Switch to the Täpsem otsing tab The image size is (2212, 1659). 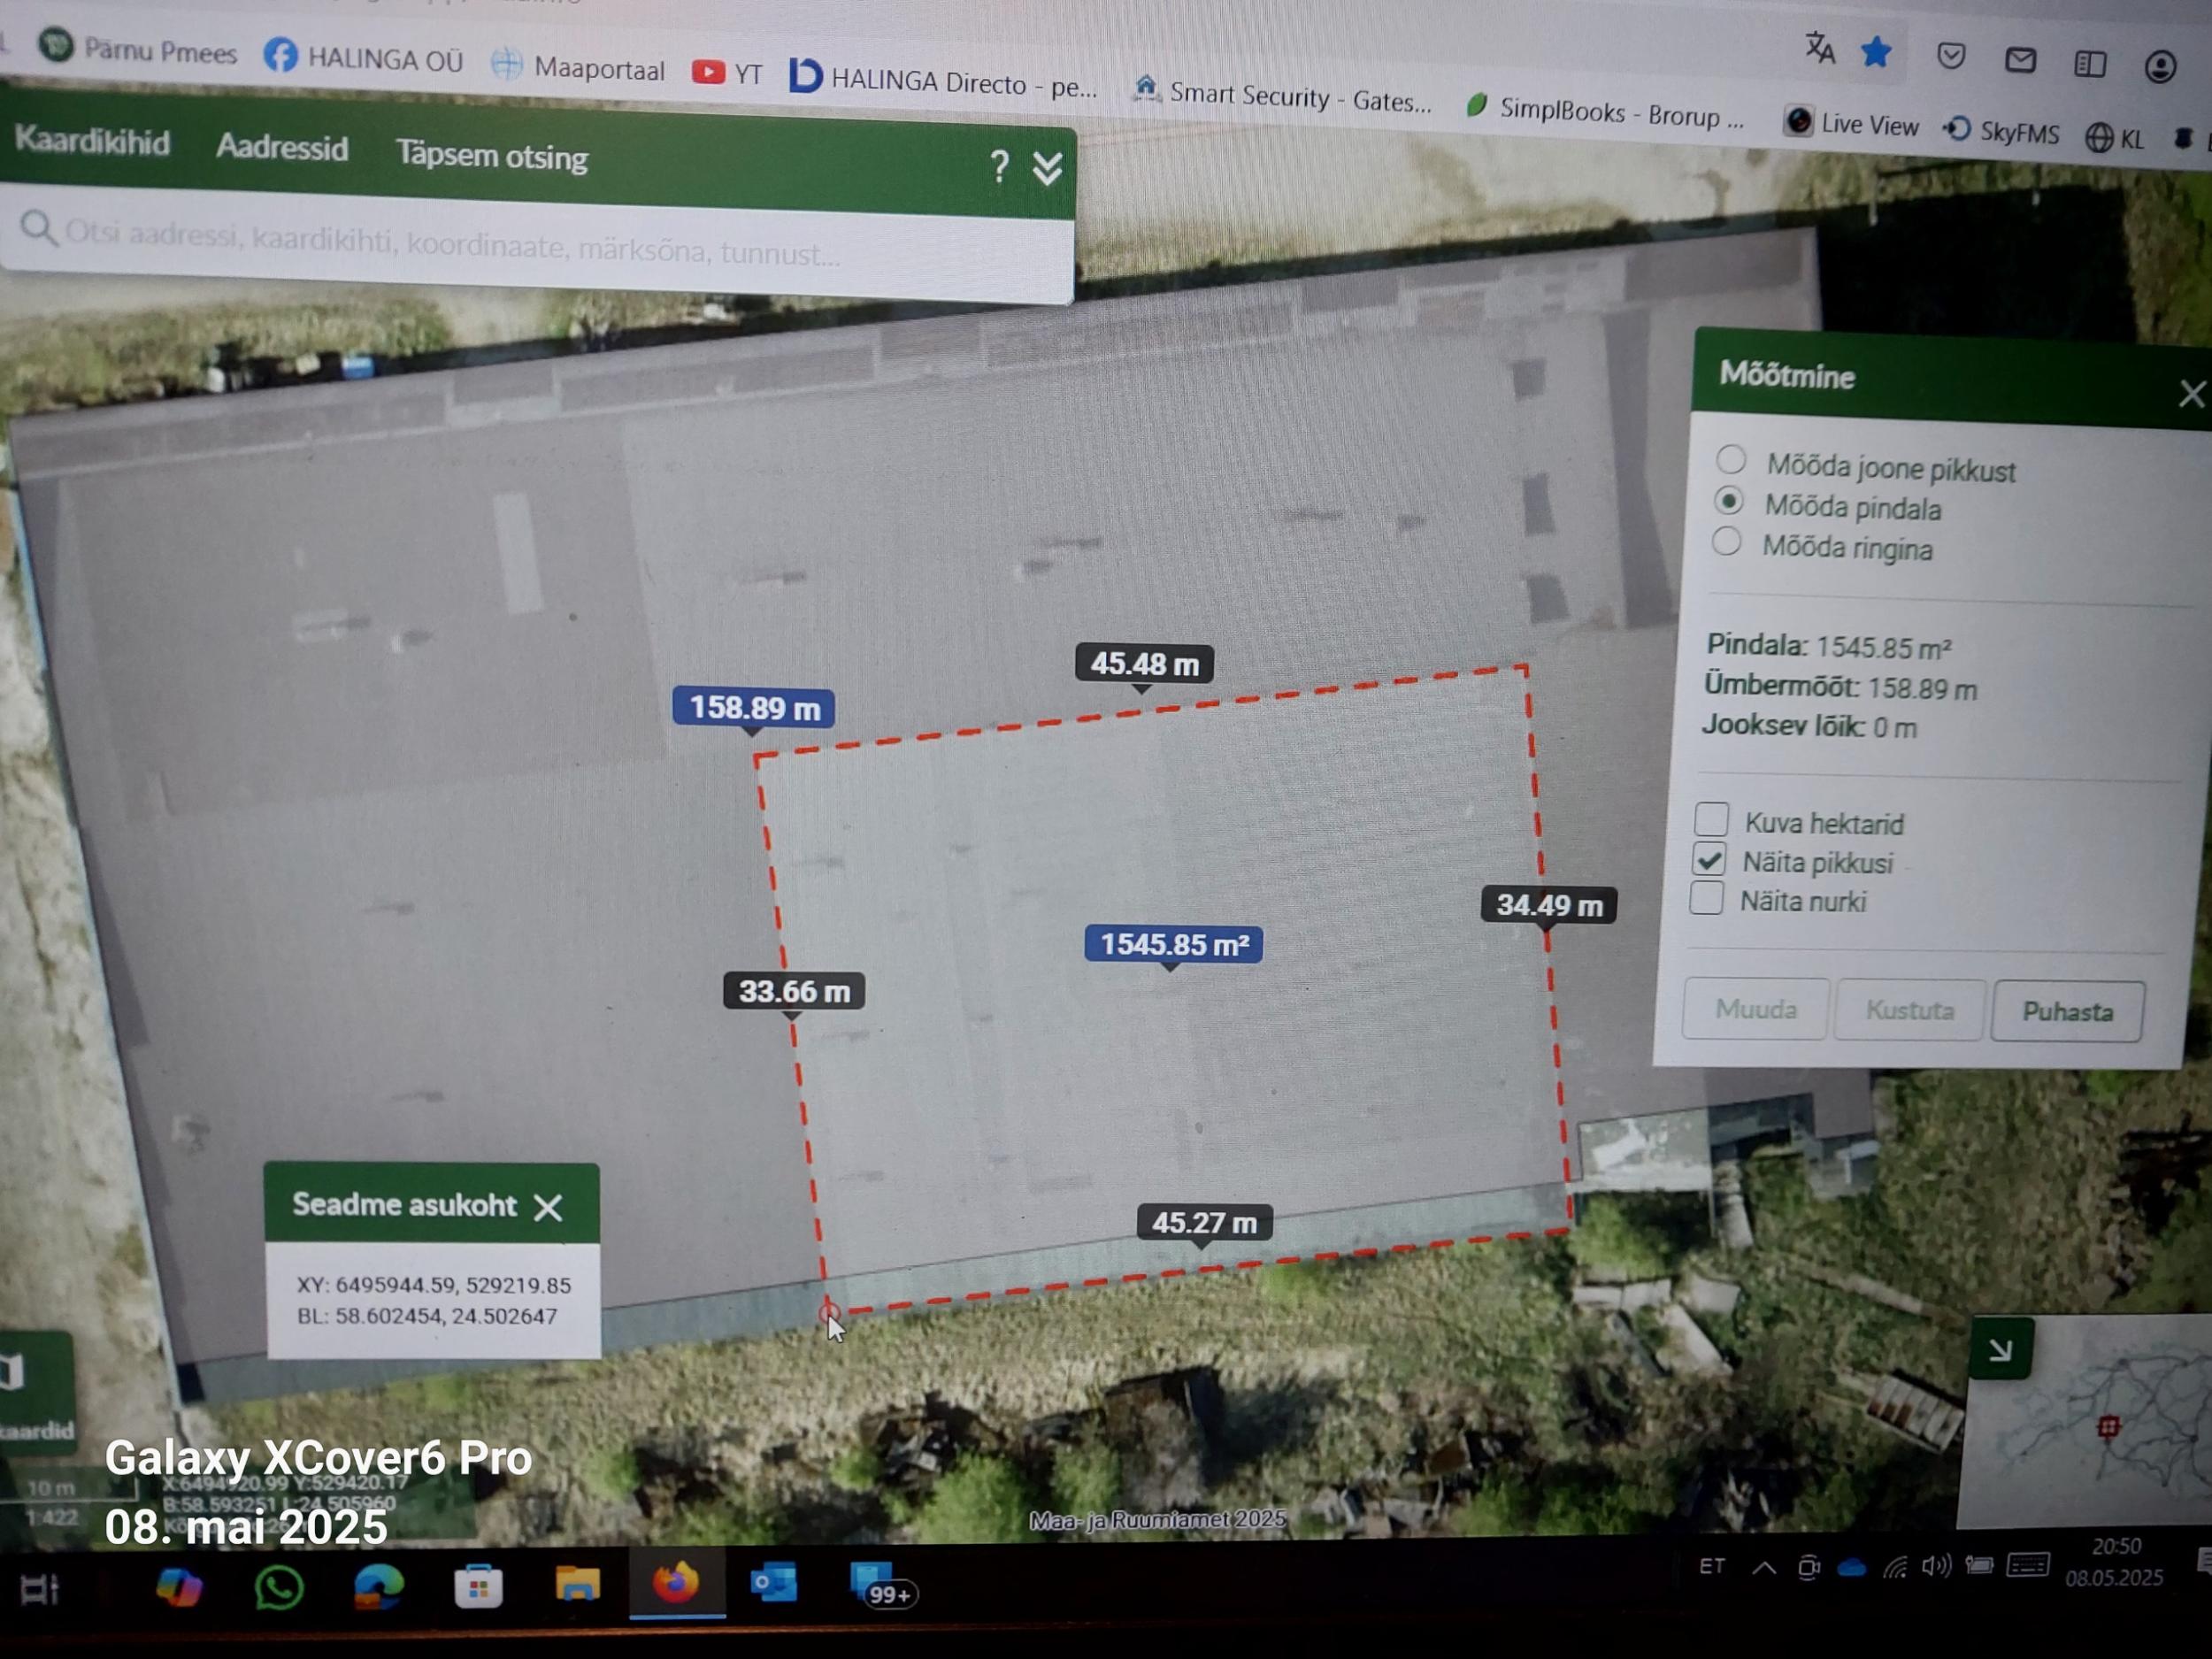tap(491, 156)
